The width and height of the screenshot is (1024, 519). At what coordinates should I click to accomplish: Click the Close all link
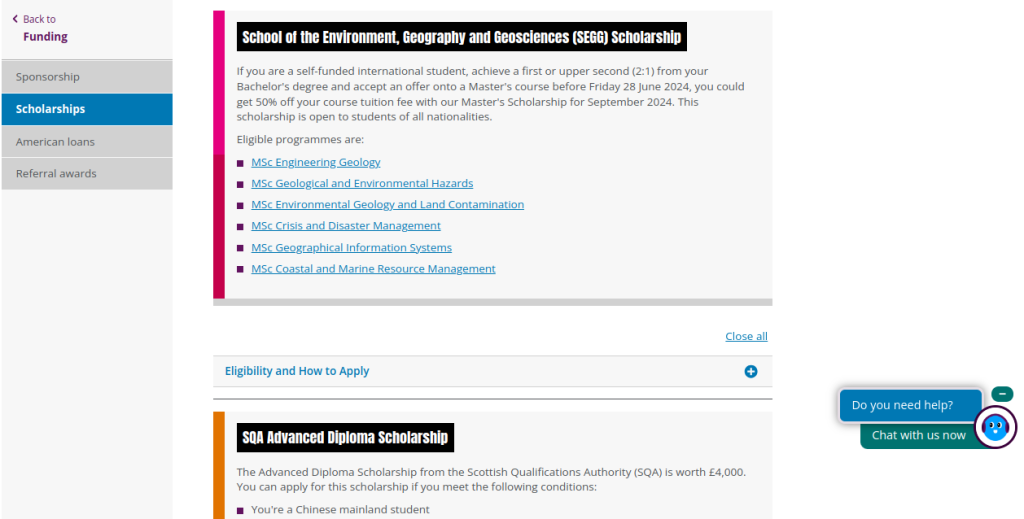click(x=746, y=337)
